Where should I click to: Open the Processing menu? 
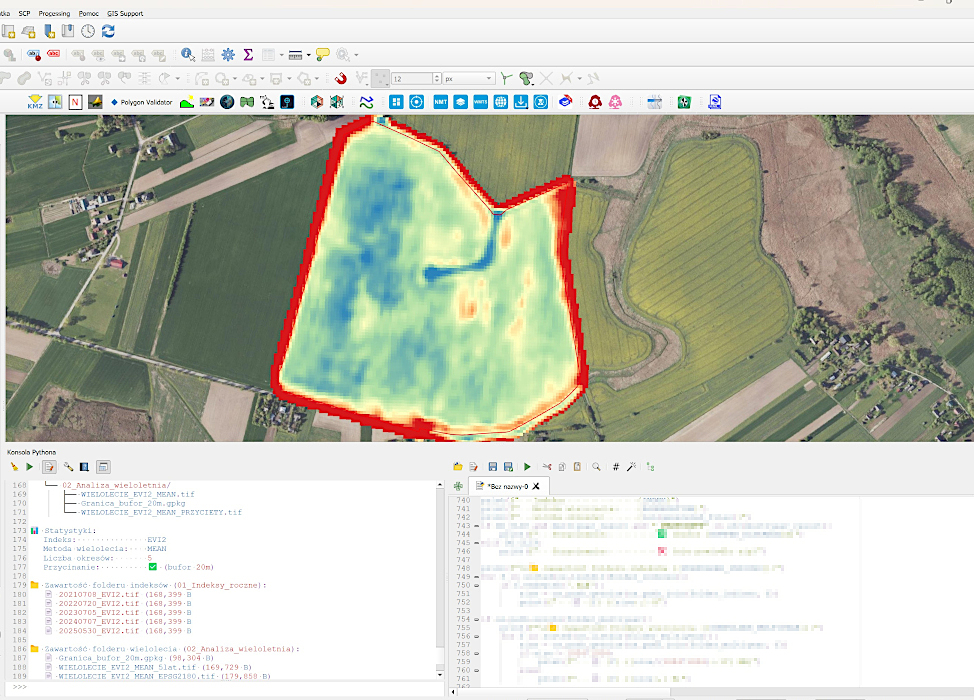click(54, 13)
